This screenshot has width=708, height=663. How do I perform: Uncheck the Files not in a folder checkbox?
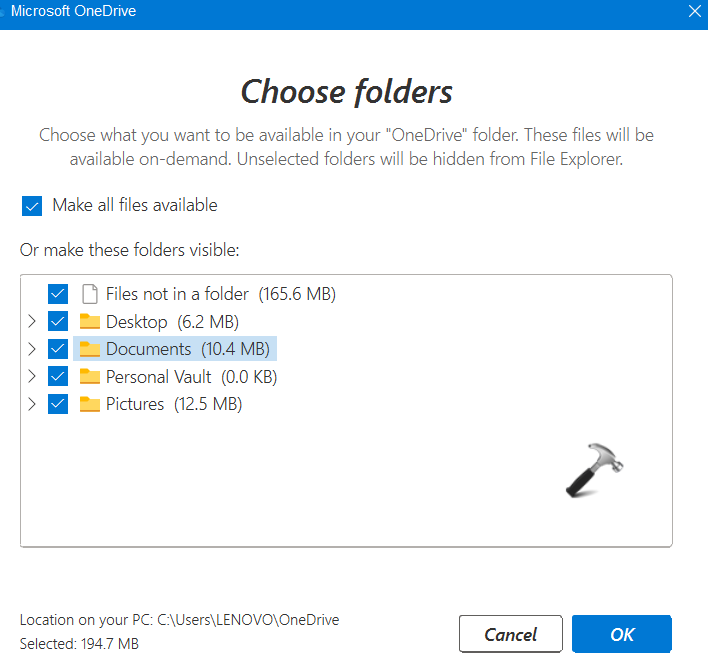coord(58,294)
